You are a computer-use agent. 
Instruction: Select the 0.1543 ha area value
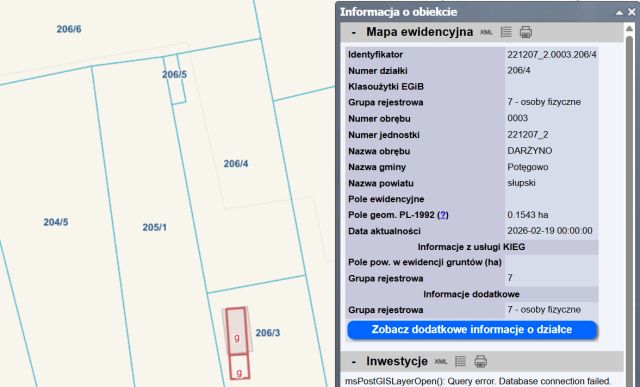(x=528, y=215)
